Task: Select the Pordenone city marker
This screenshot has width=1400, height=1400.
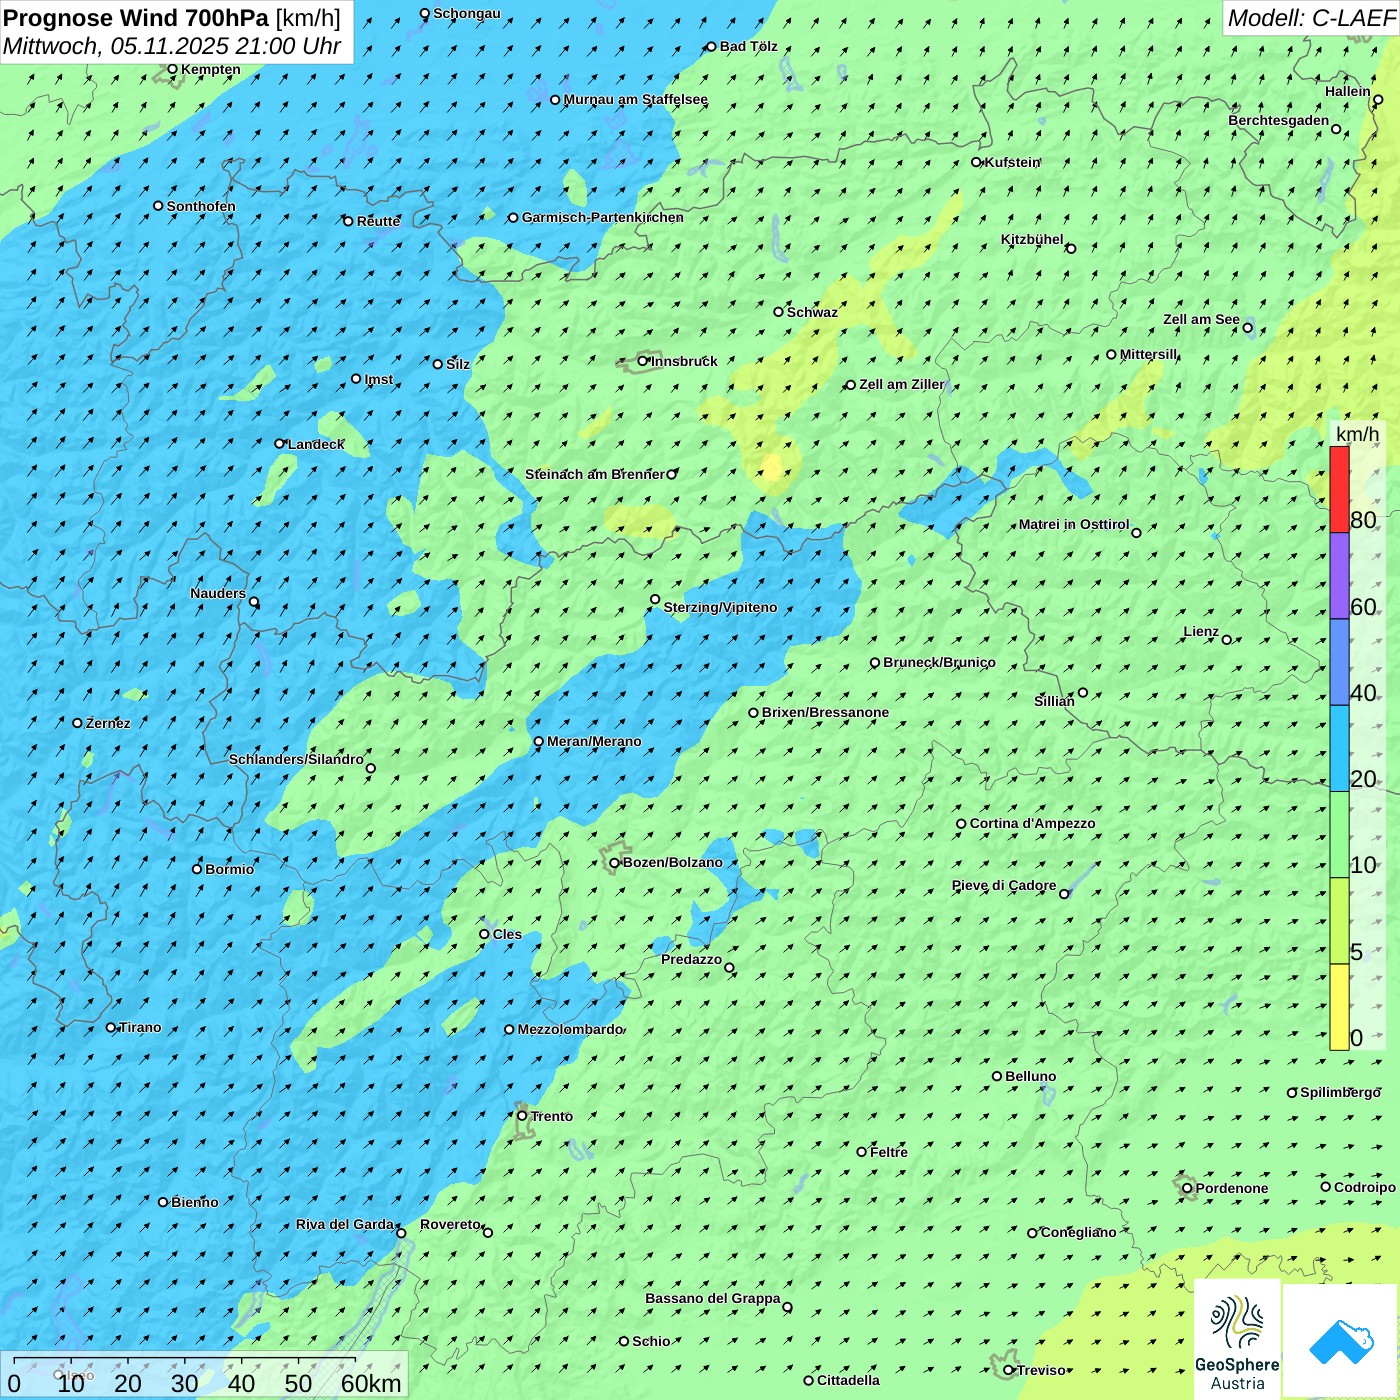Action: click(x=1187, y=1188)
